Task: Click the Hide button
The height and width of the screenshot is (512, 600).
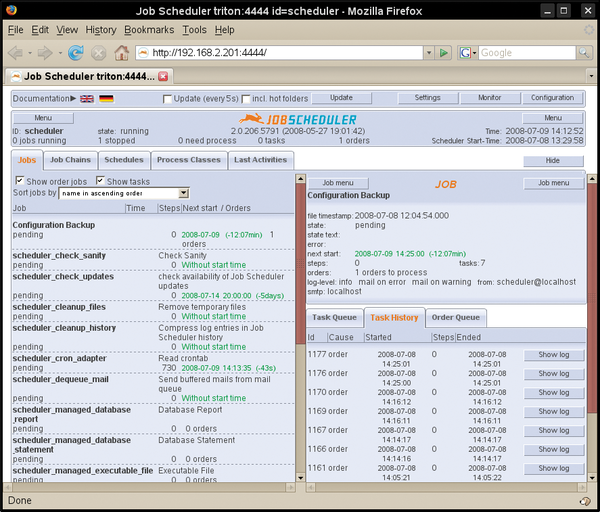Action: pyautogui.click(x=553, y=161)
